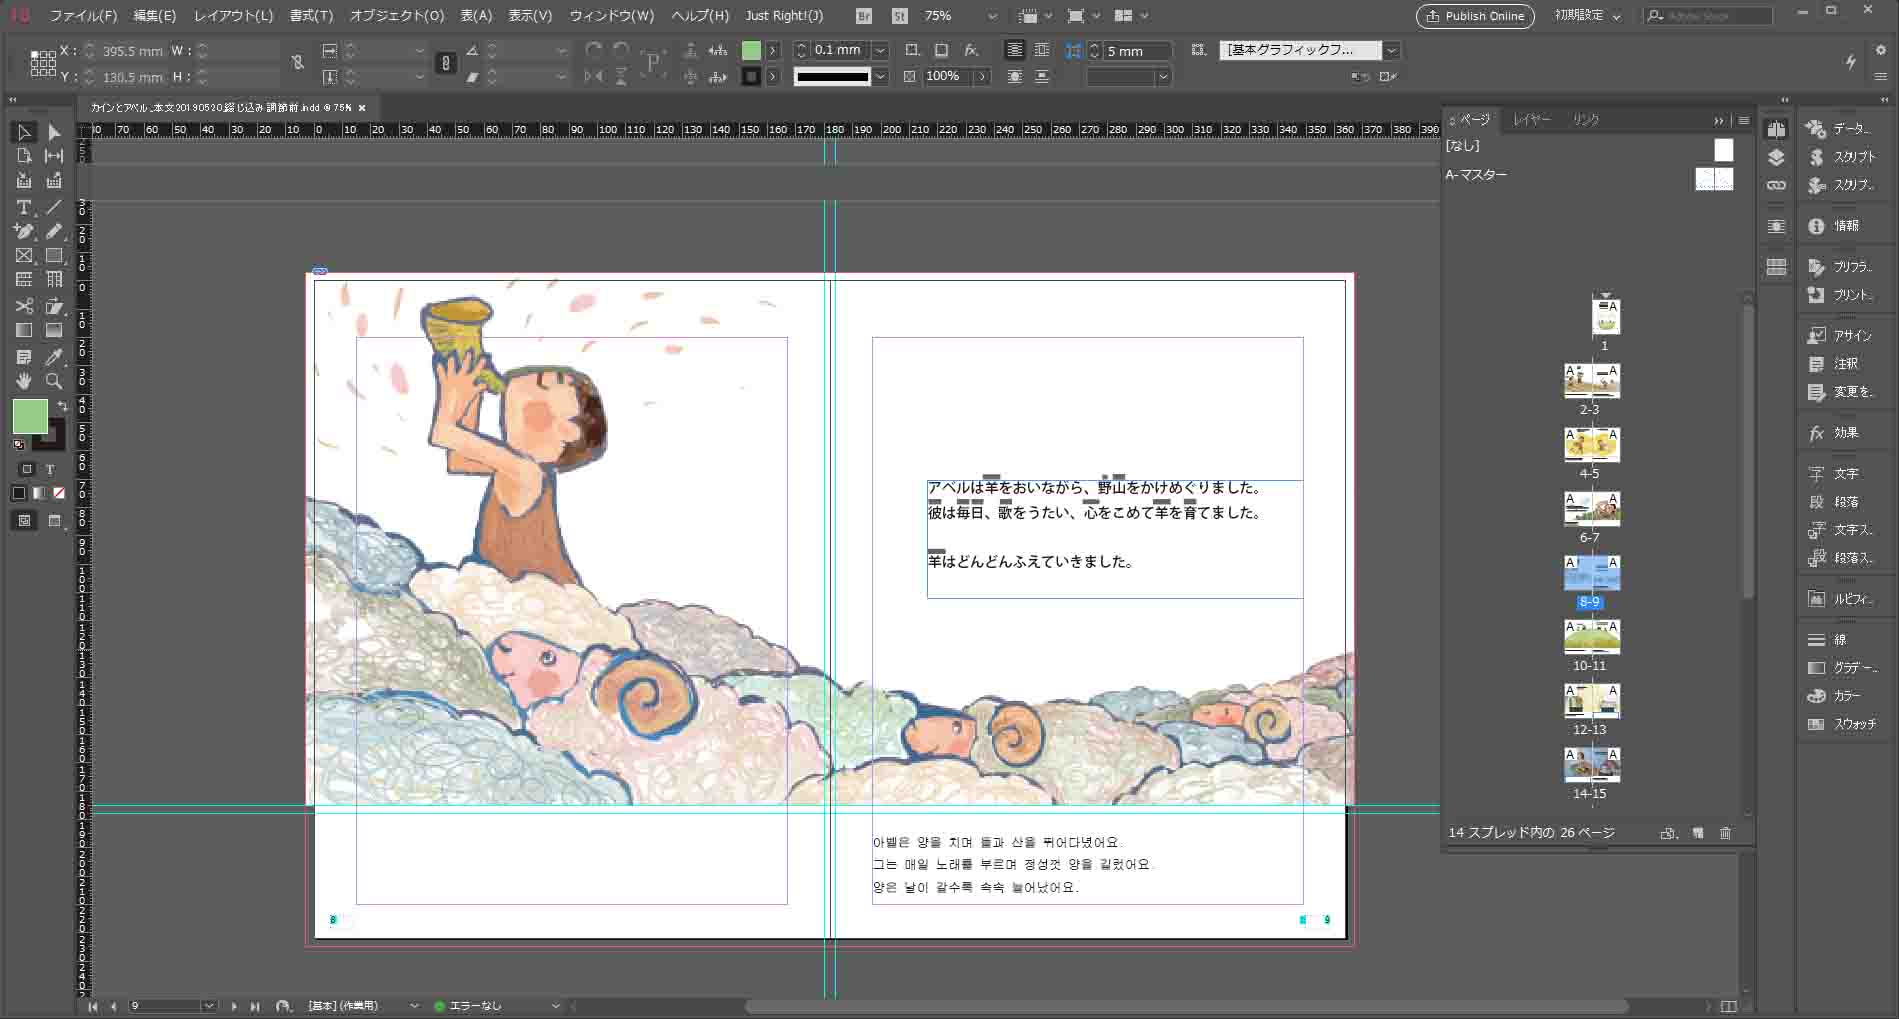1899x1019 pixels.
Task: Open the 効果 effects panel
Action: click(x=1834, y=433)
